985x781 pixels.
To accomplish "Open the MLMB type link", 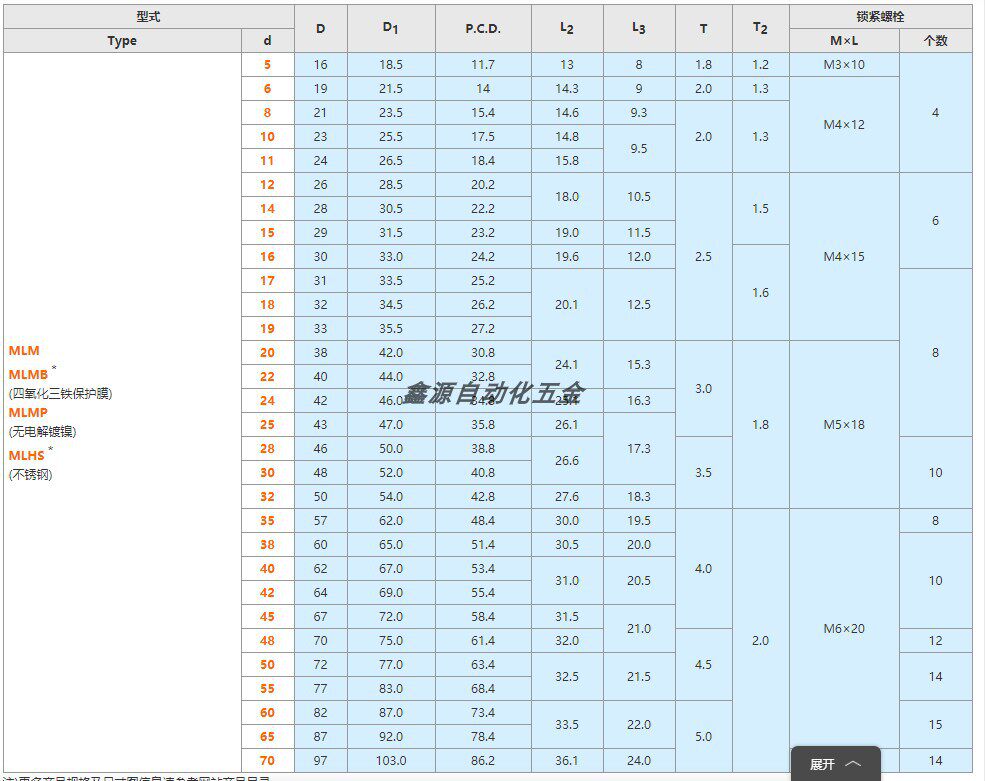I will (x=28, y=374).
